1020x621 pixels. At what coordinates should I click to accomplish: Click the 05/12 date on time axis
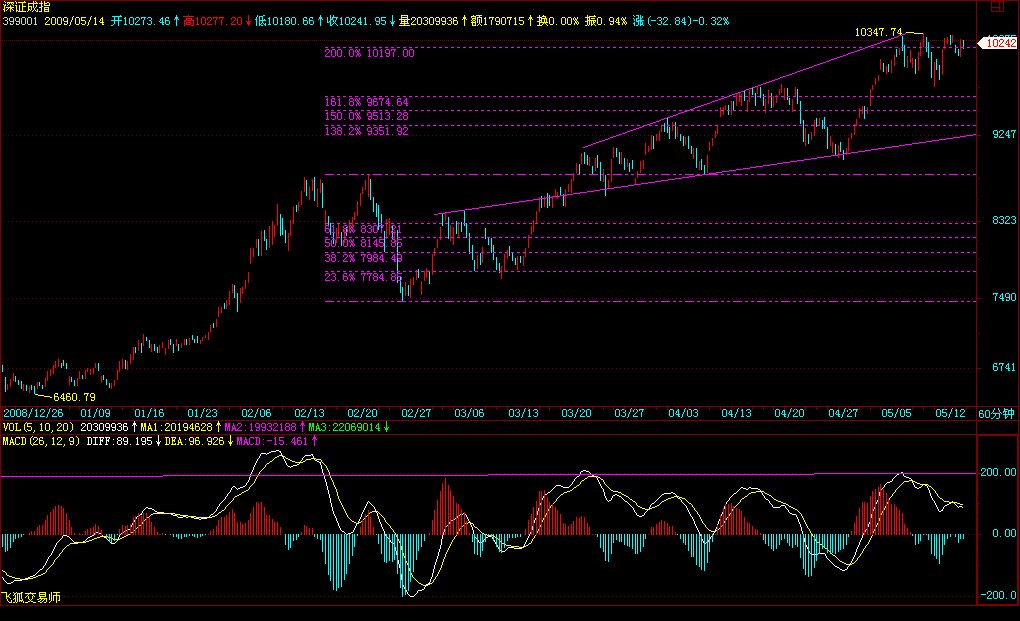click(950, 414)
